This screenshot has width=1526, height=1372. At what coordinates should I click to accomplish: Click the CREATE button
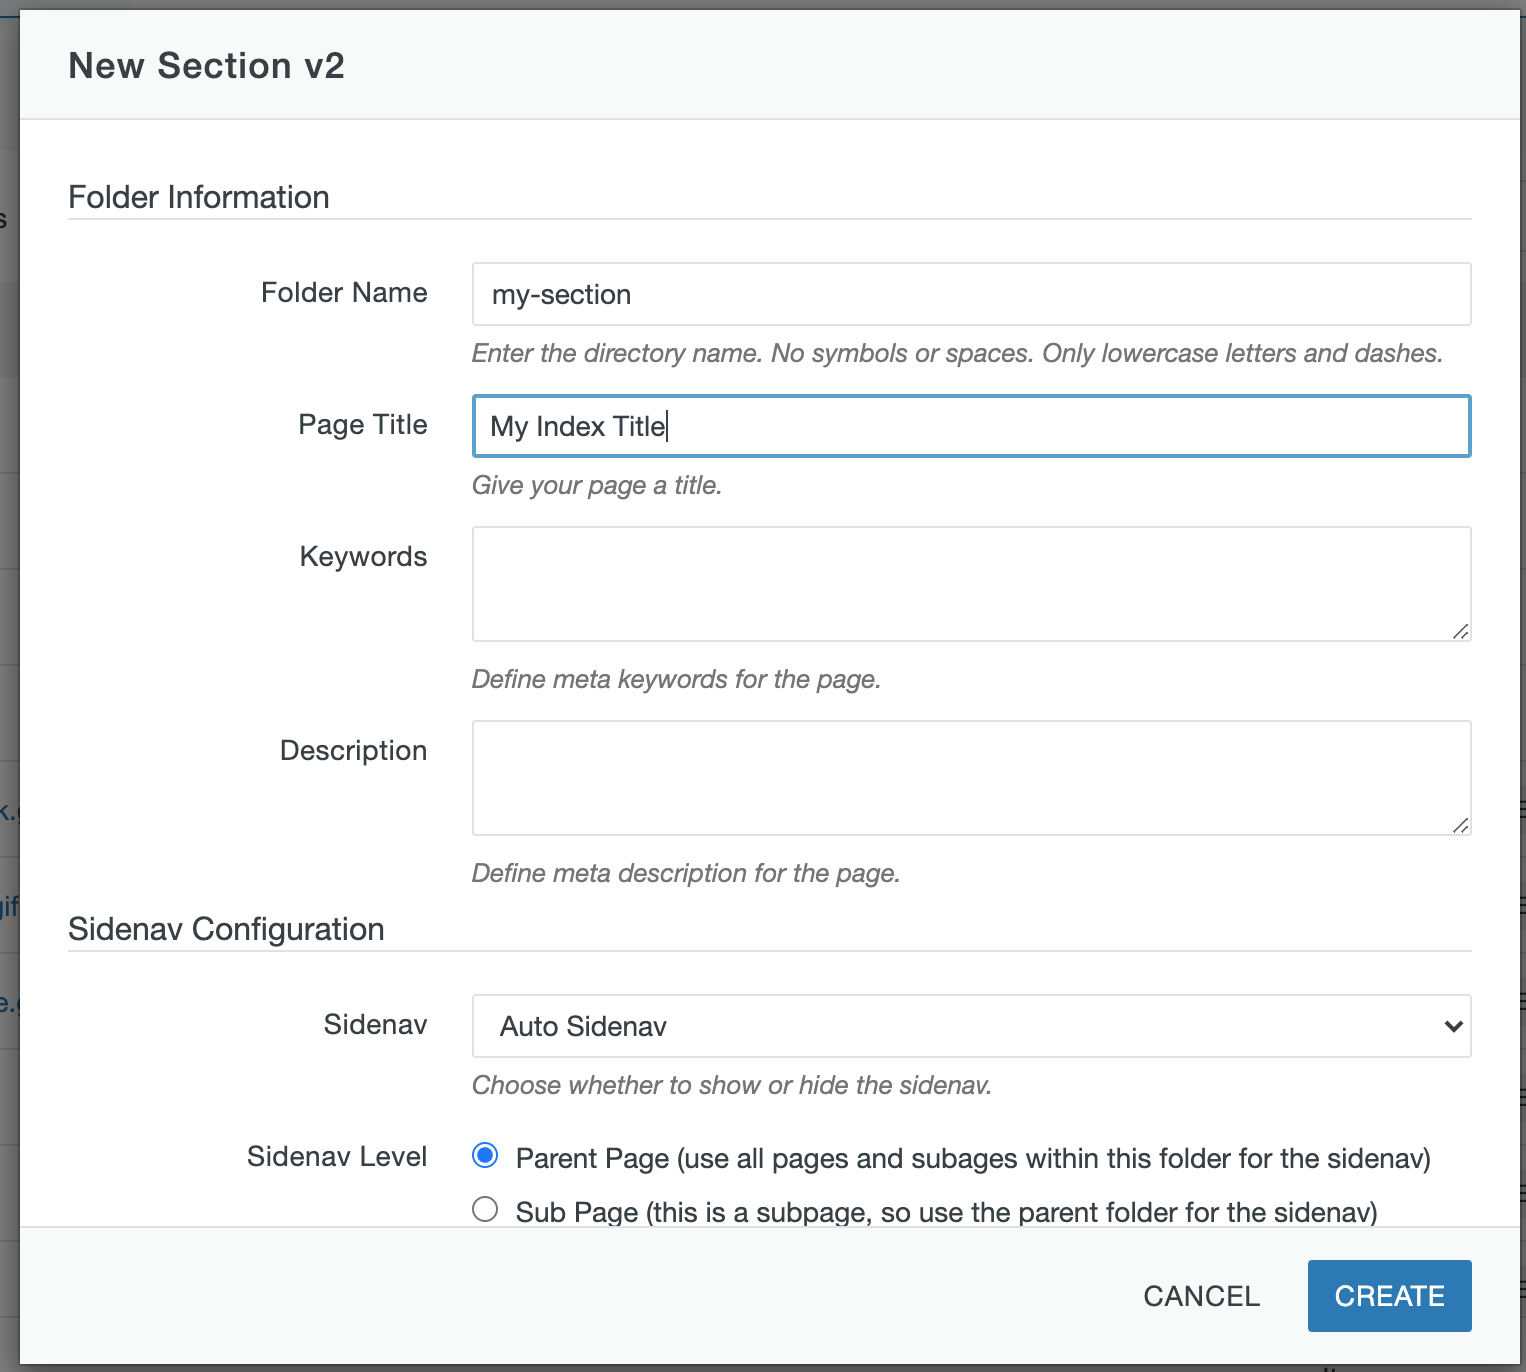pyautogui.click(x=1388, y=1295)
